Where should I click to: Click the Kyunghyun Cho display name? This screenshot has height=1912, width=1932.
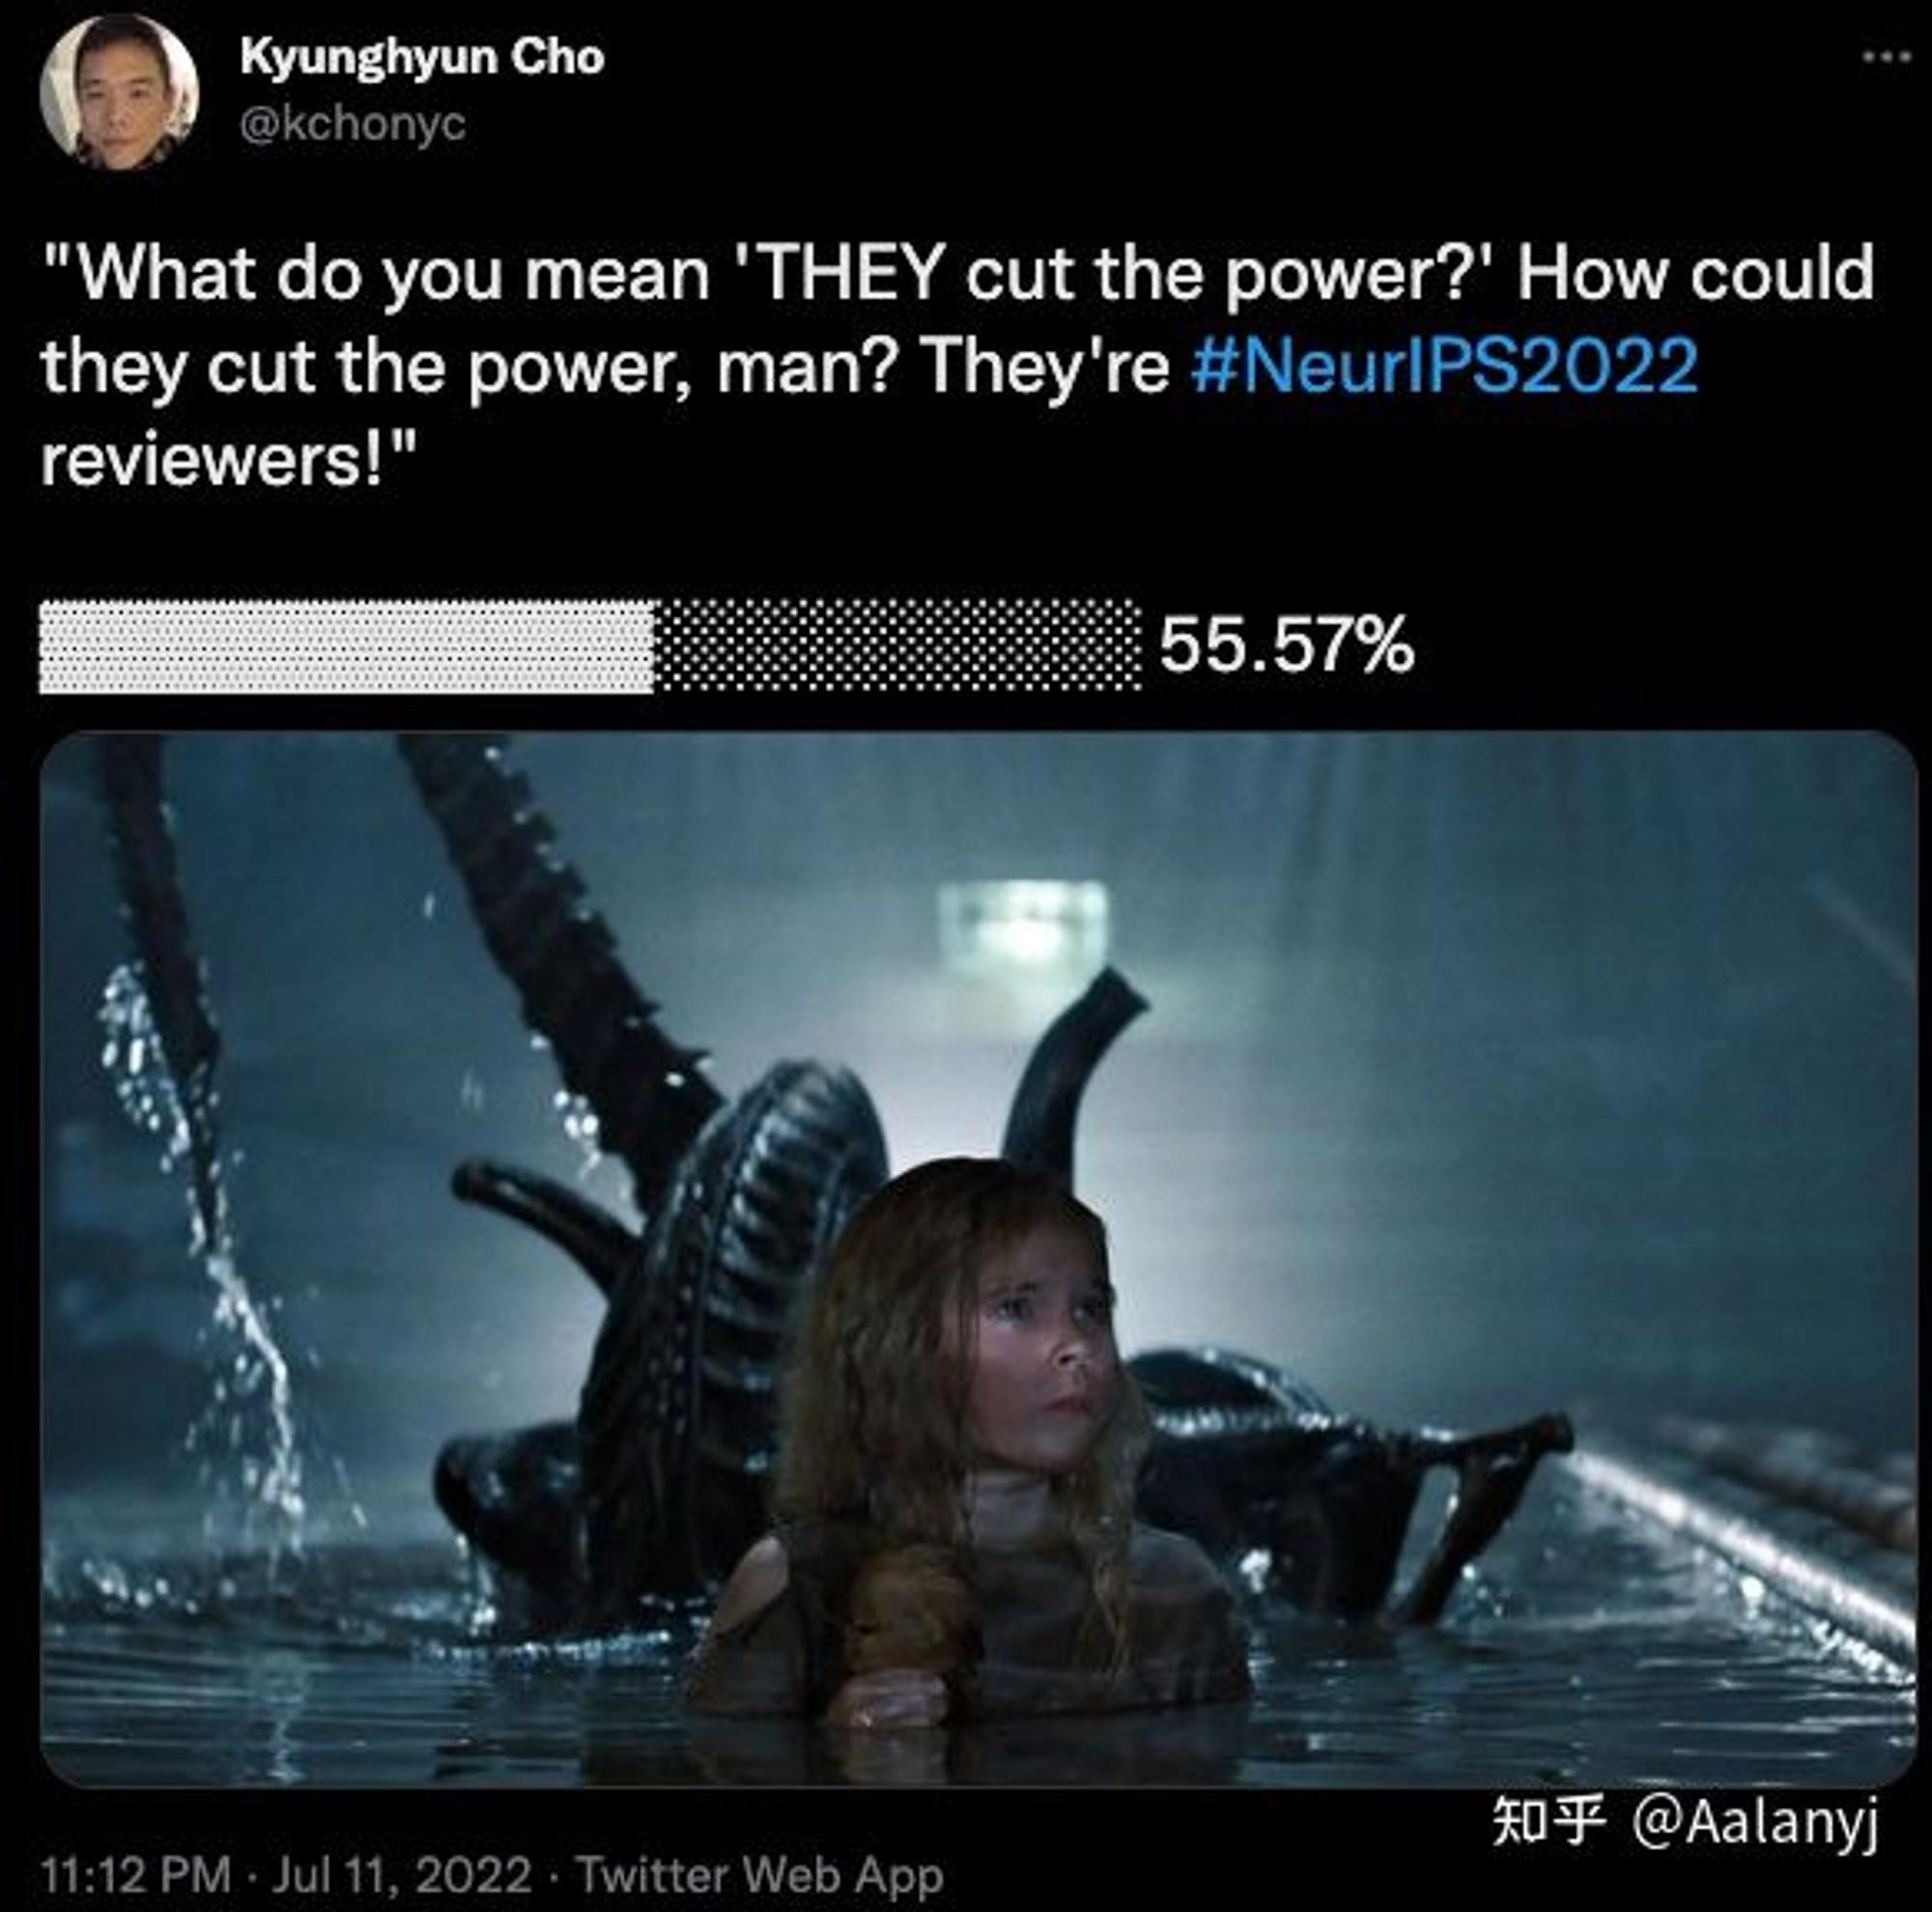click(421, 58)
